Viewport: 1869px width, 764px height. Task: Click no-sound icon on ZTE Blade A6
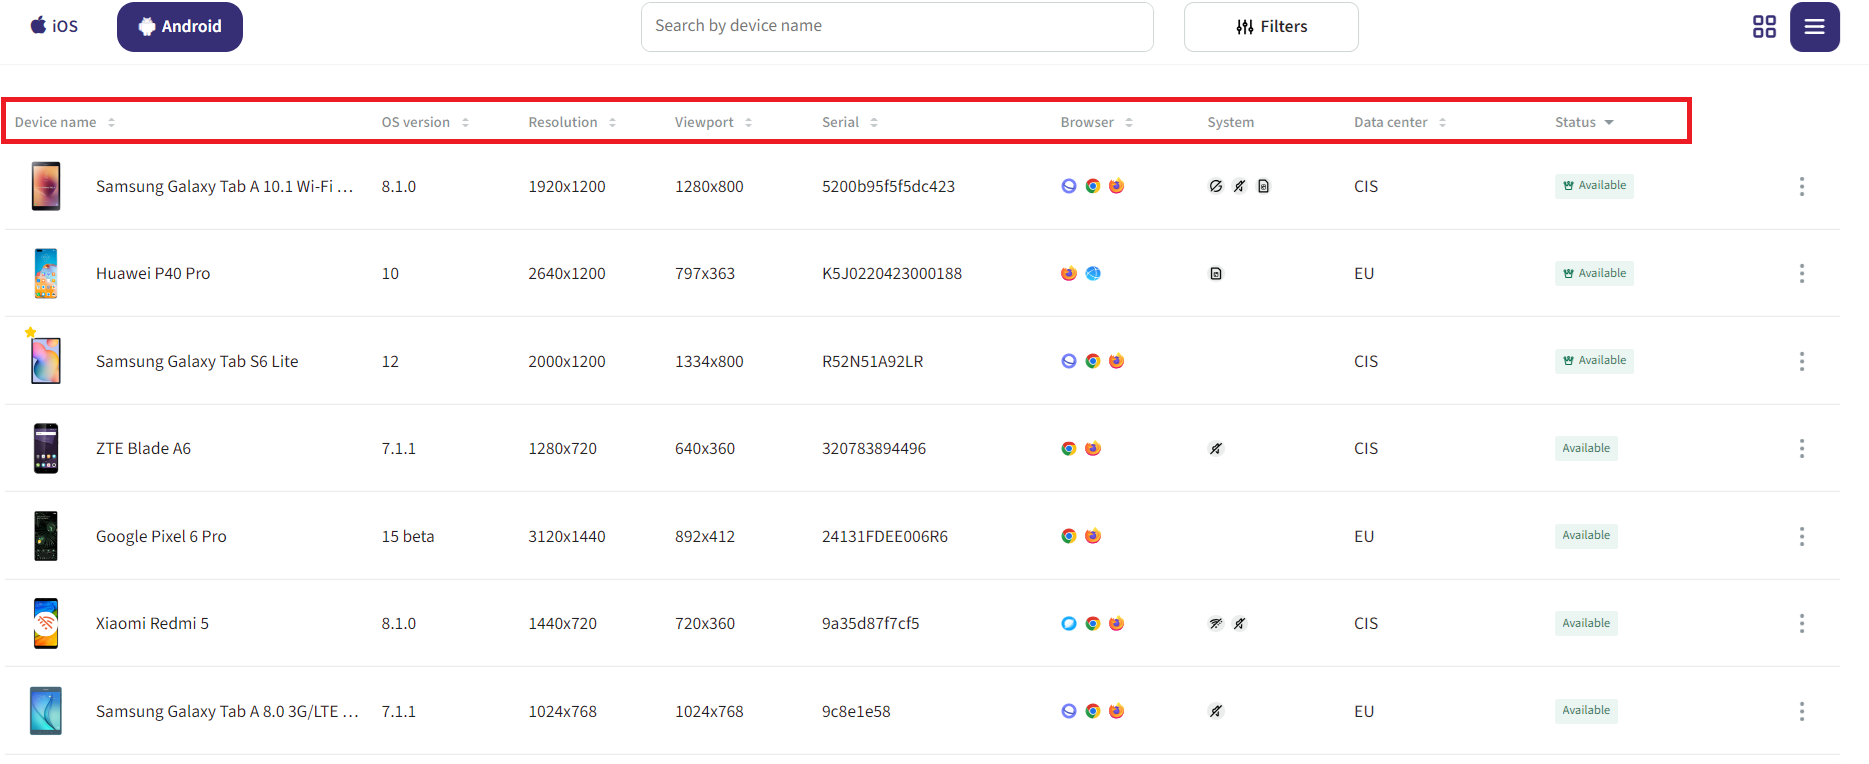coord(1216,448)
